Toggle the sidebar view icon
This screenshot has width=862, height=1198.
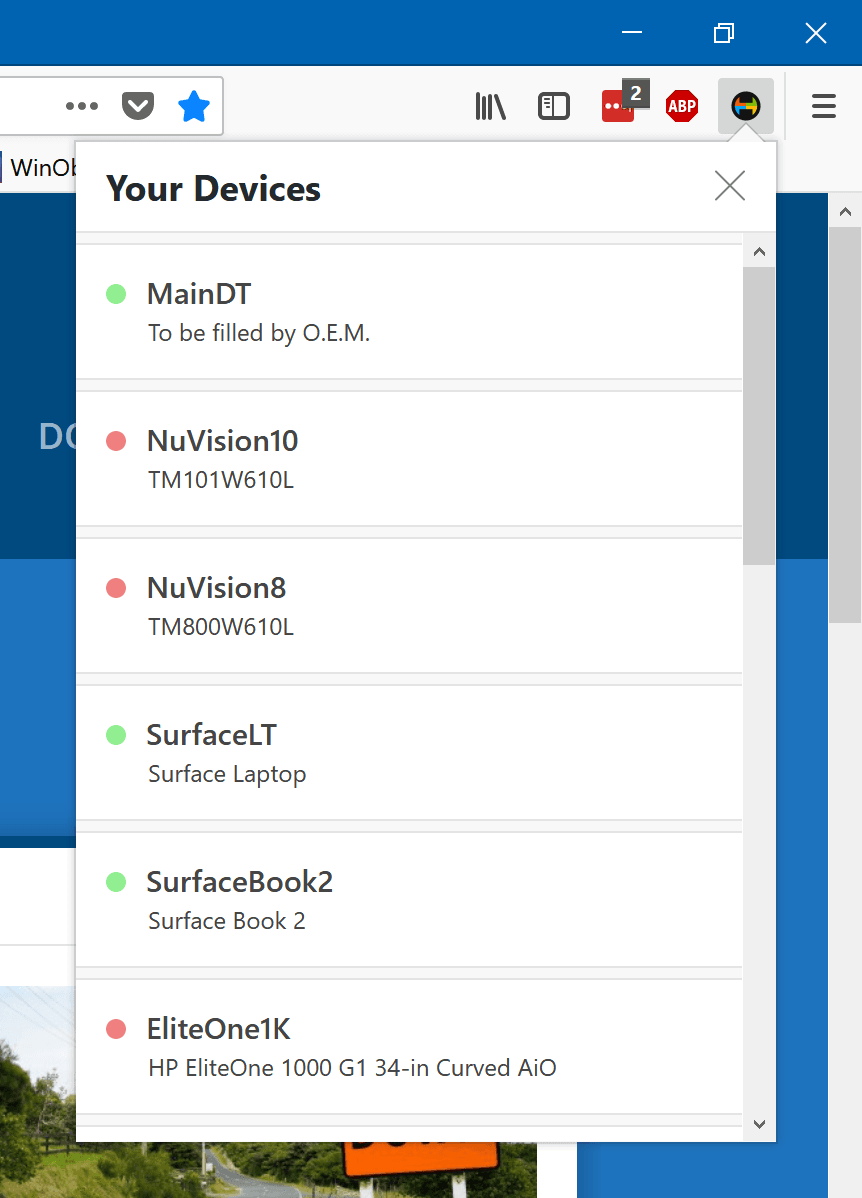click(x=553, y=106)
